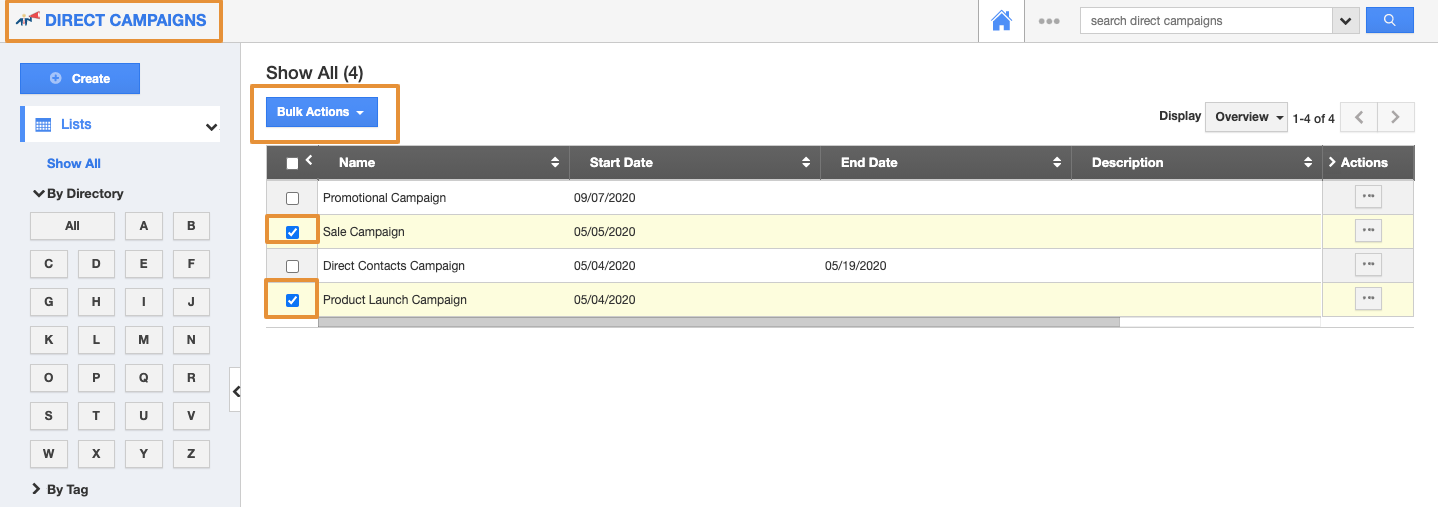Open actions menu for Sale Campaign row
Screen dimensions: 1438x507
pos(1367,231)
